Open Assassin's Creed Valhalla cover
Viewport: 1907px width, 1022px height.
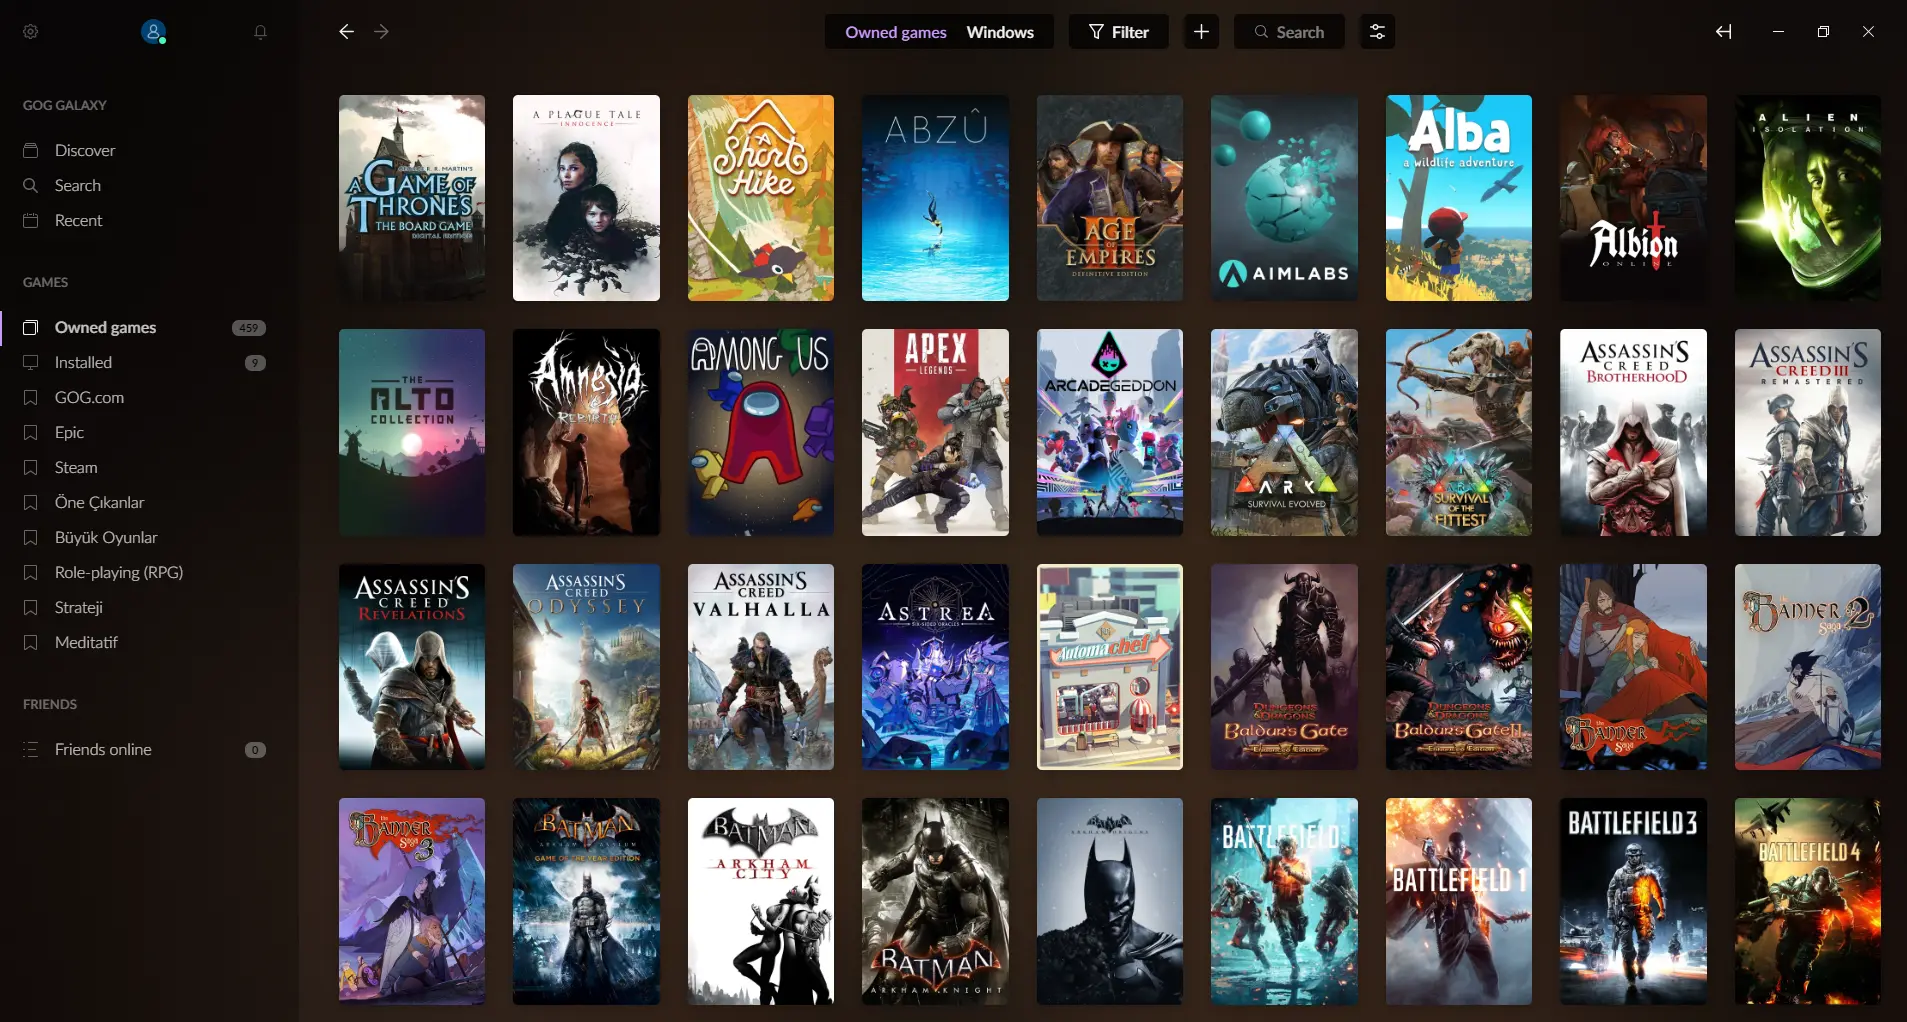(x=761, y=667)
